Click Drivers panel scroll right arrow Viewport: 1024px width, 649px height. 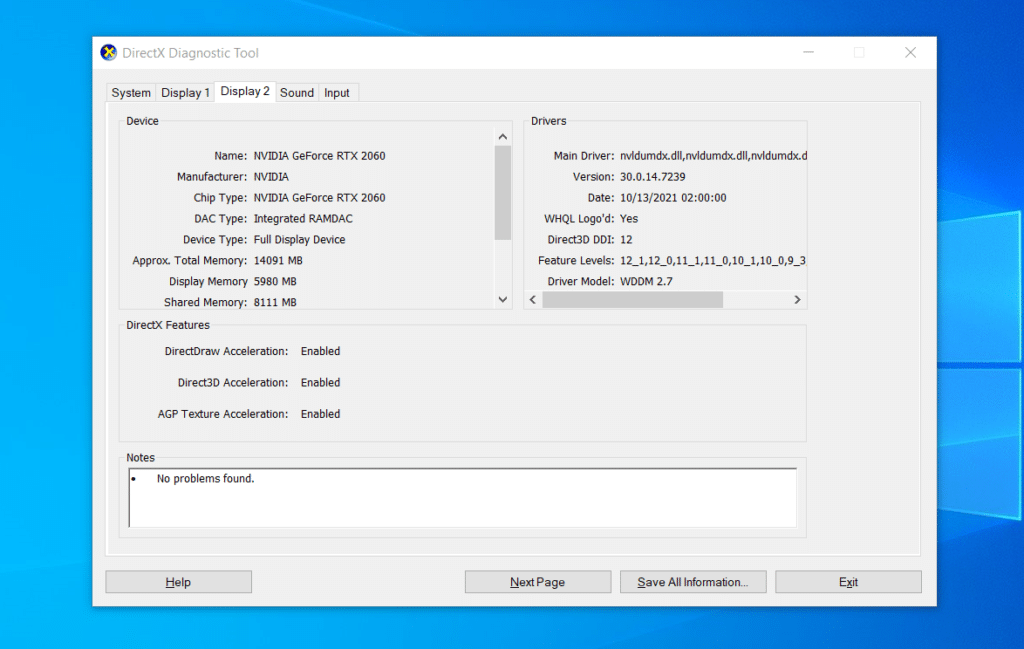[797, 300]
